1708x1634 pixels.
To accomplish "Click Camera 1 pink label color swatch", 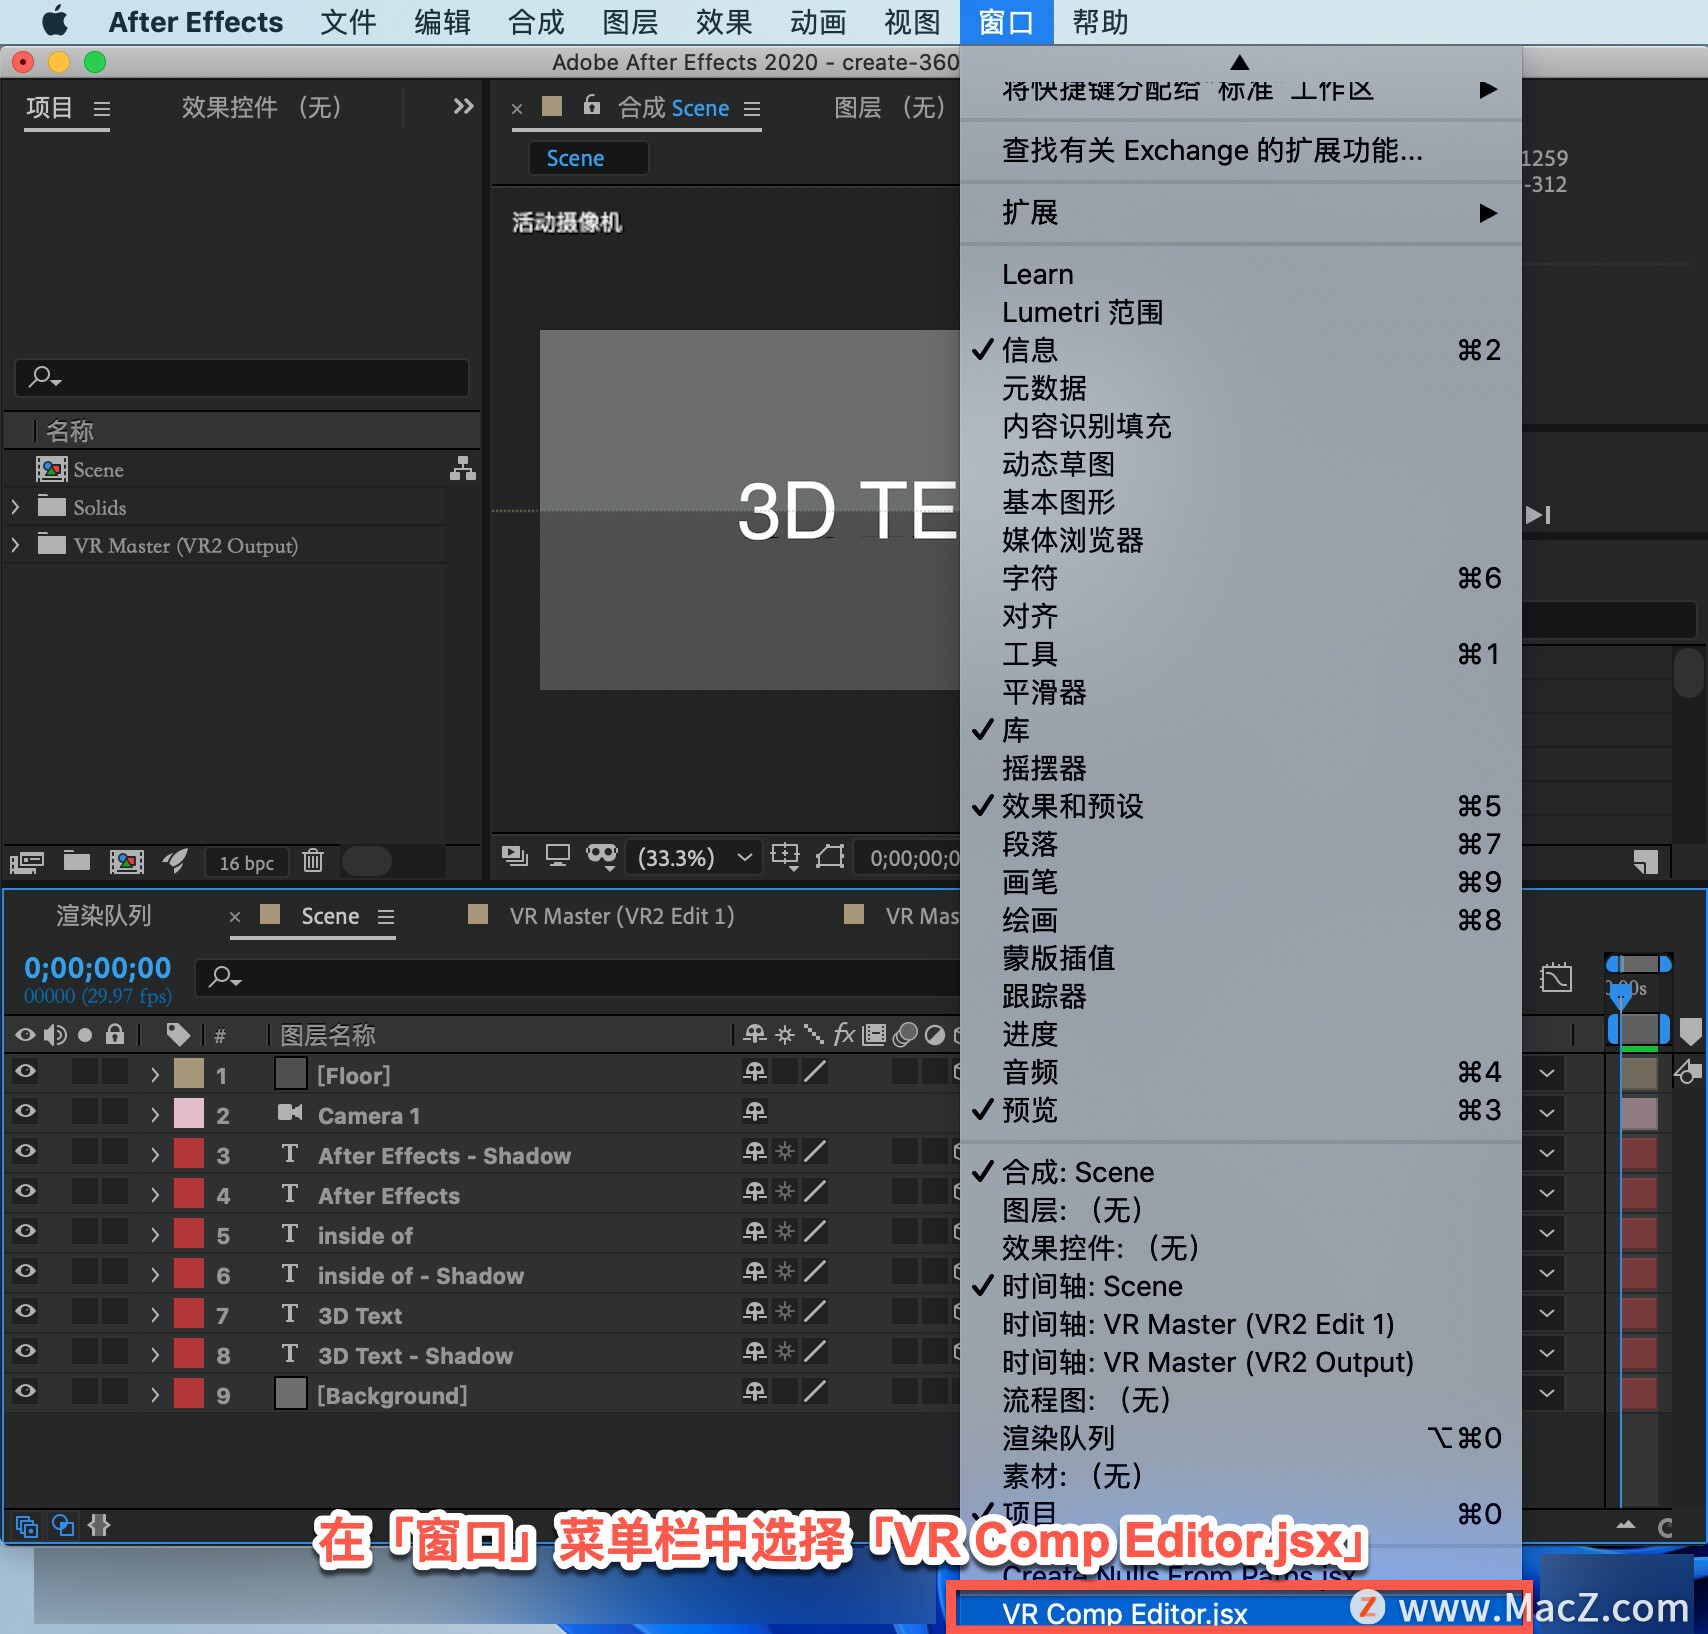I will click(189, 1113).
